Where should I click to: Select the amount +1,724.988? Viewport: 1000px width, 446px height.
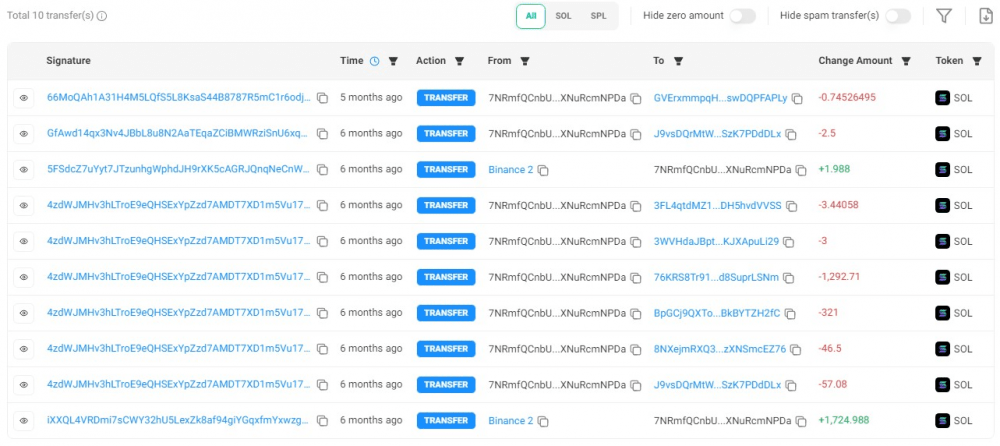click(844, 420)
